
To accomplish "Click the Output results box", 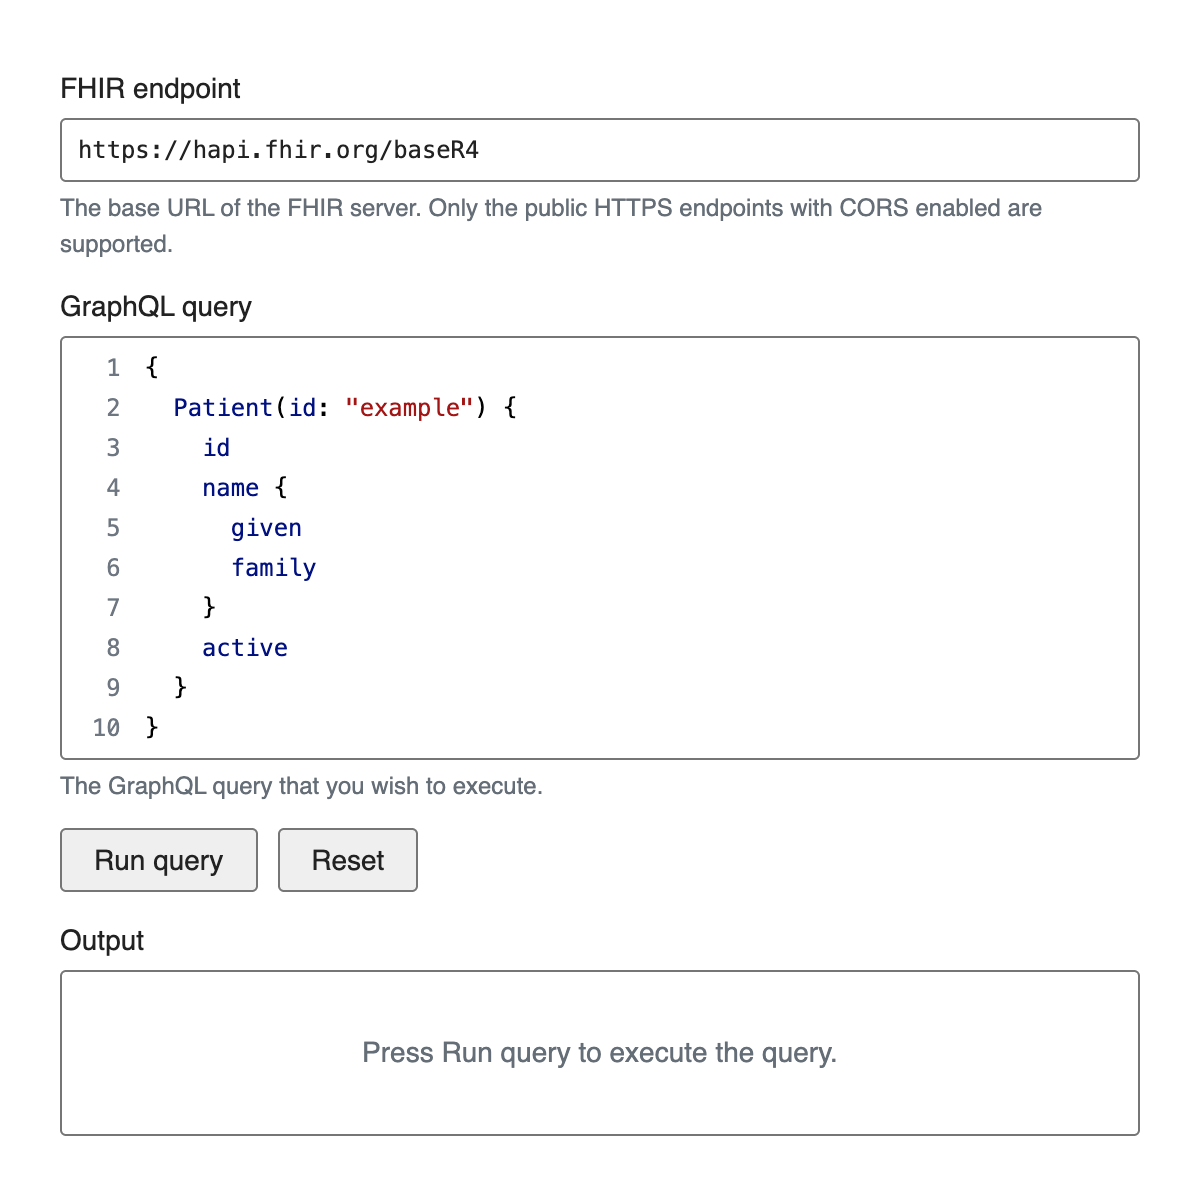I will point(599,1052).
